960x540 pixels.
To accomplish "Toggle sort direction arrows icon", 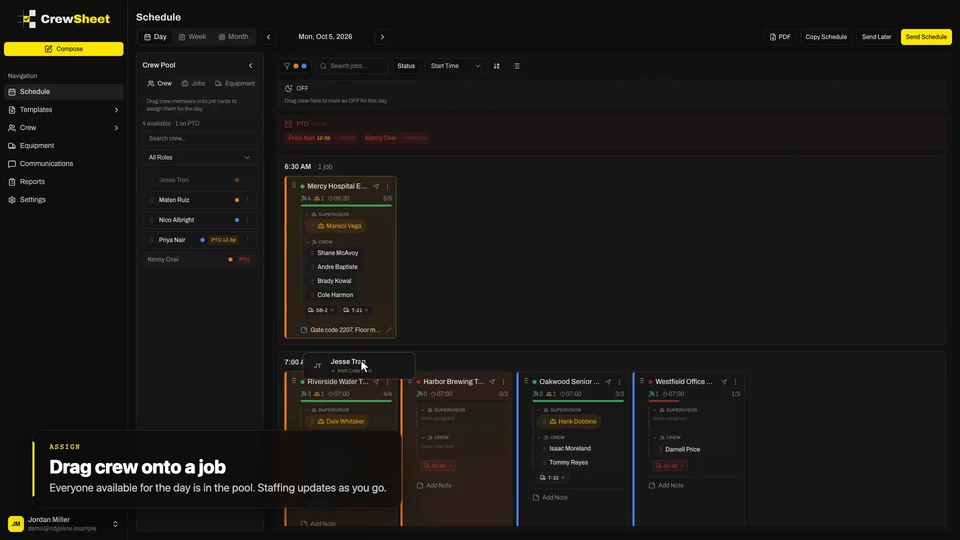I will tap(497, 66).
